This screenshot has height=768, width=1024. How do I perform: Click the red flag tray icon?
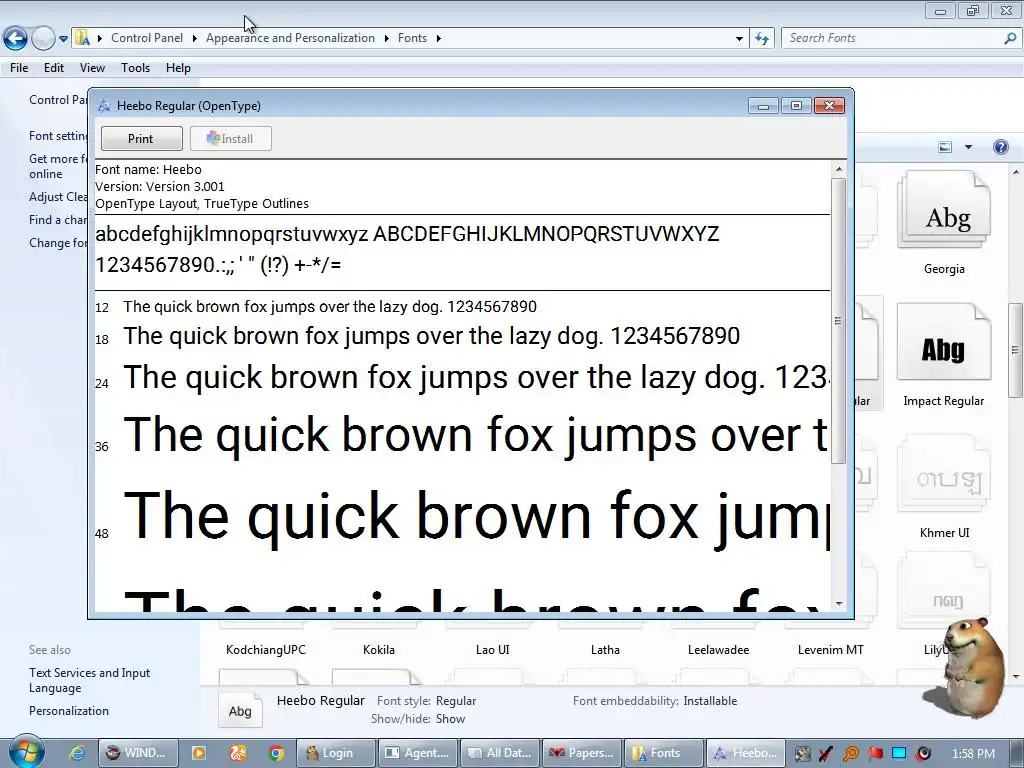click(875, 754)
